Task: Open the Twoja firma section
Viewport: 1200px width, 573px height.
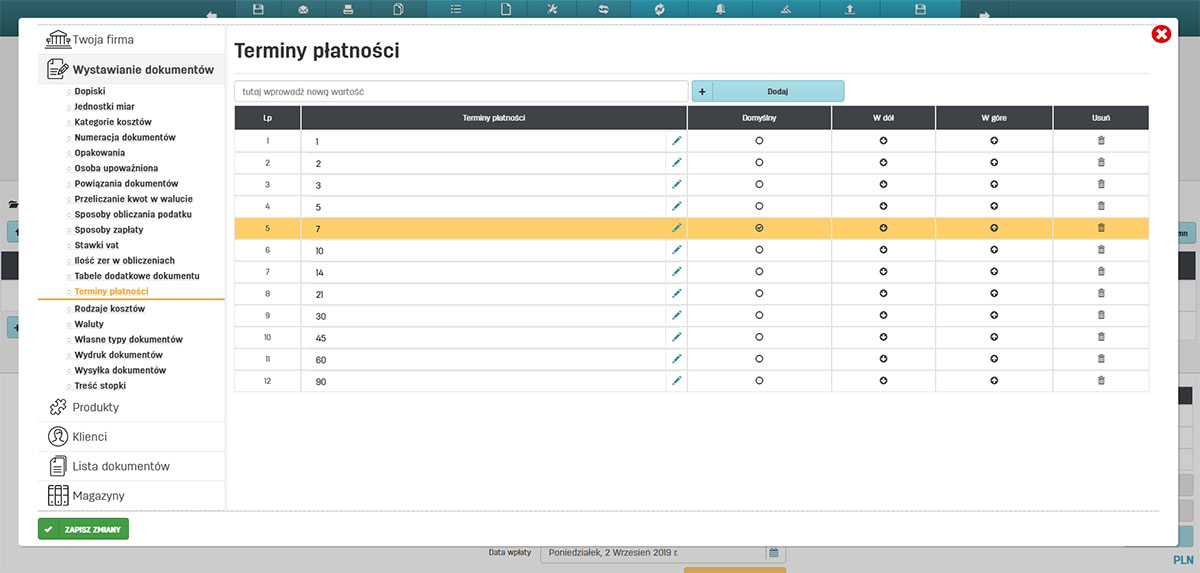Action: tap(102, 40)
